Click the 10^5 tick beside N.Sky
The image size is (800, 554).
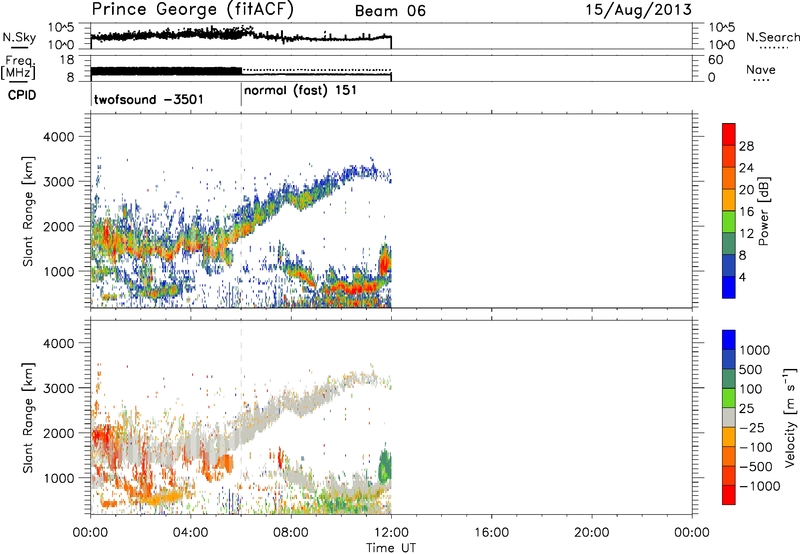tap(61, 28)
